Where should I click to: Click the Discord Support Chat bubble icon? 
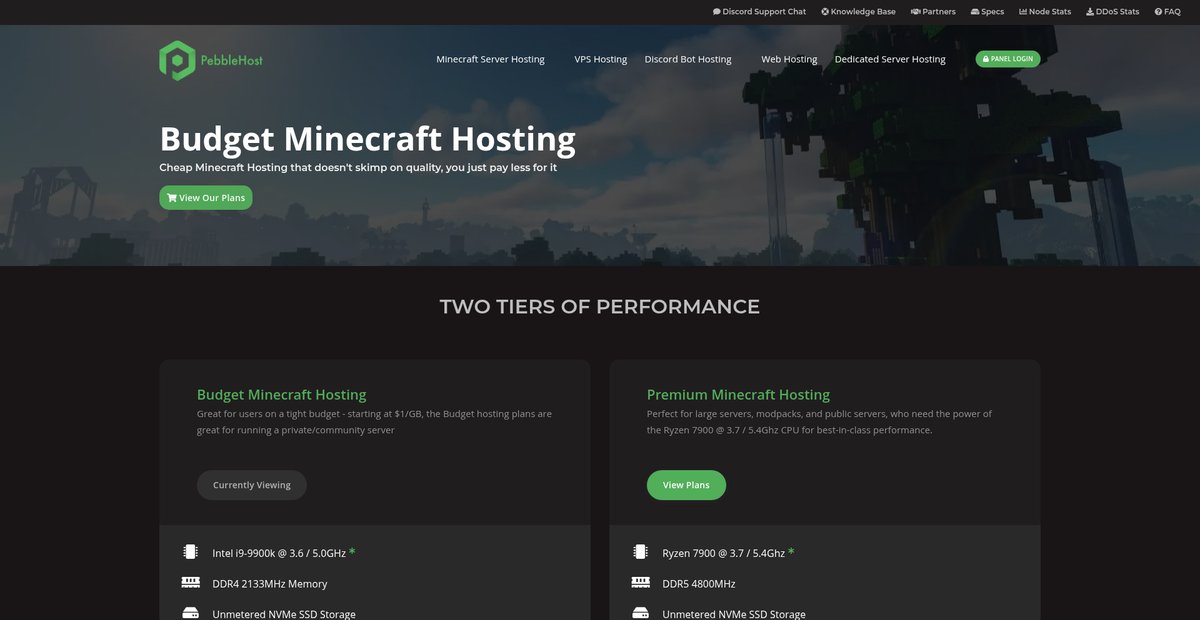coord(717,12)
